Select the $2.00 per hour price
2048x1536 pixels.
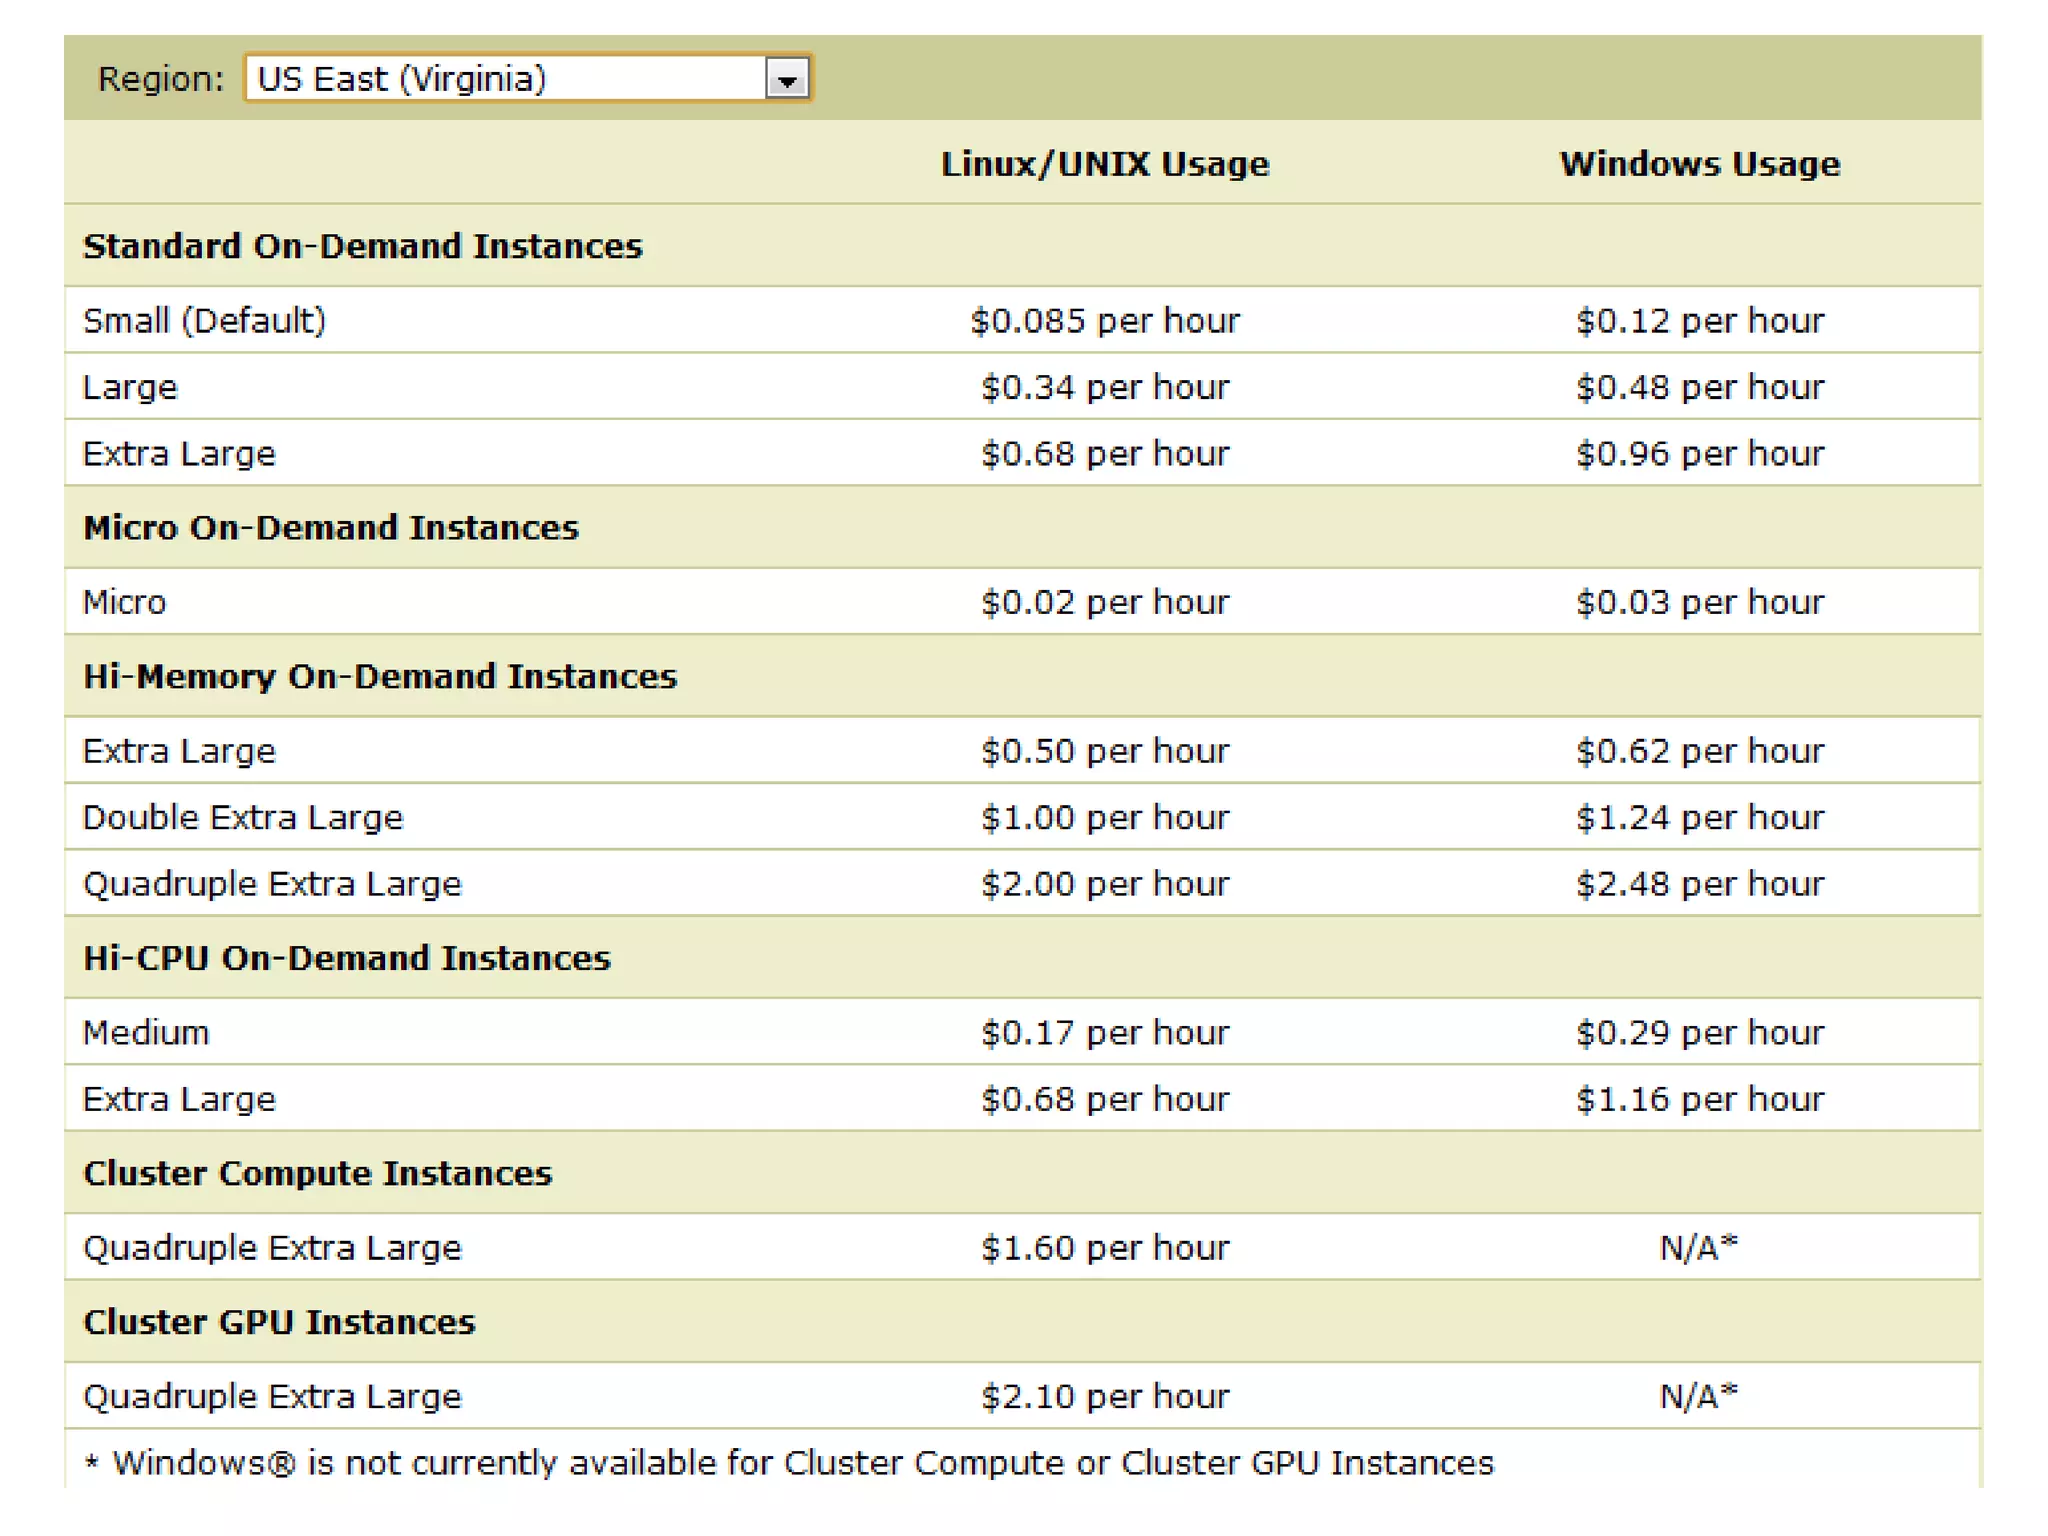point(1105,884)
